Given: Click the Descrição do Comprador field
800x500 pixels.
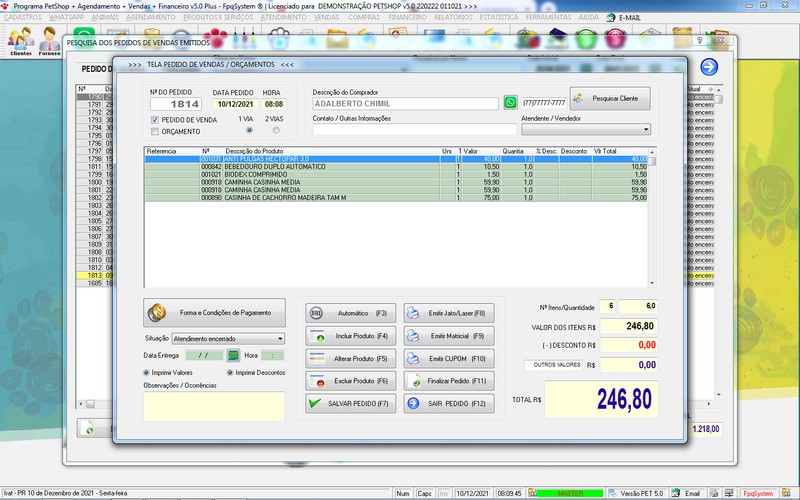Looking at the screenshot, I should point(406,104).
